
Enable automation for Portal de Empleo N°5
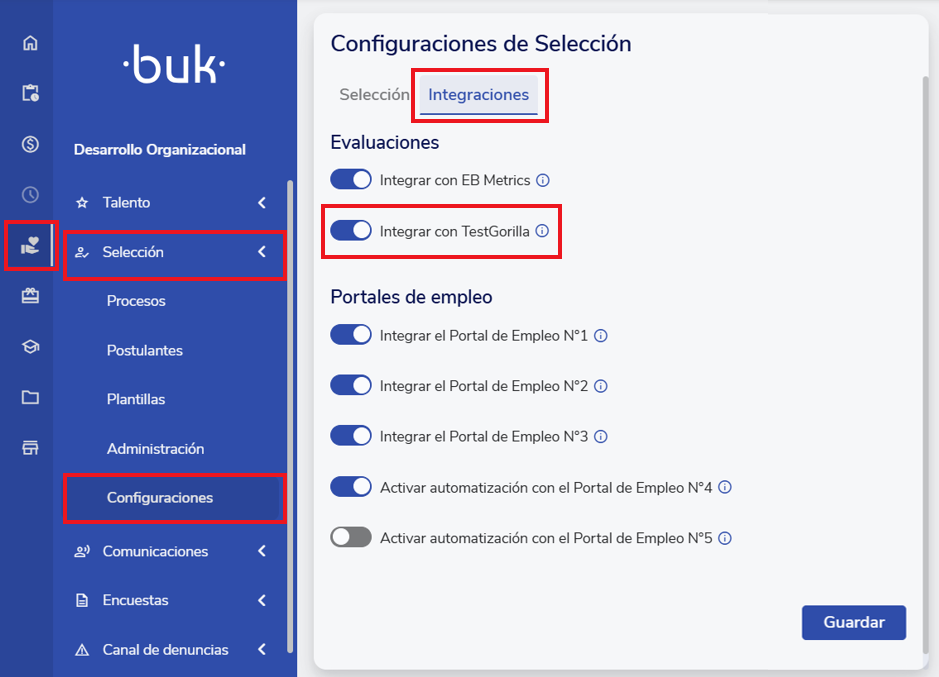pyautogui.click(x=351, y=538)
